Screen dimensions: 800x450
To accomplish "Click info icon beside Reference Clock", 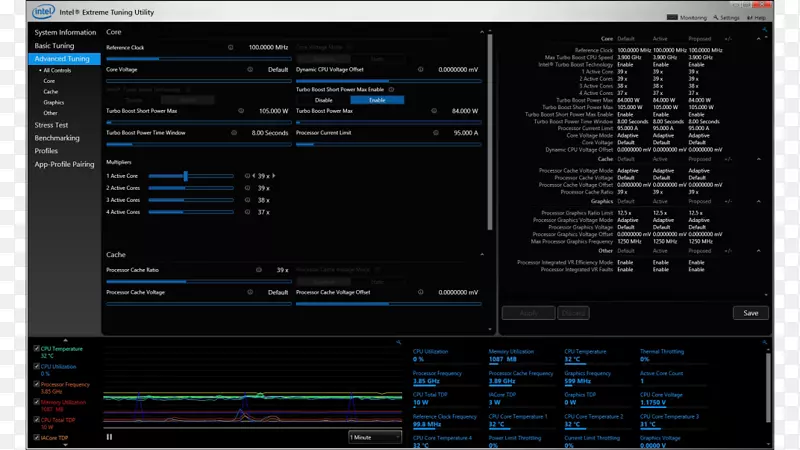I will point(230,47).
